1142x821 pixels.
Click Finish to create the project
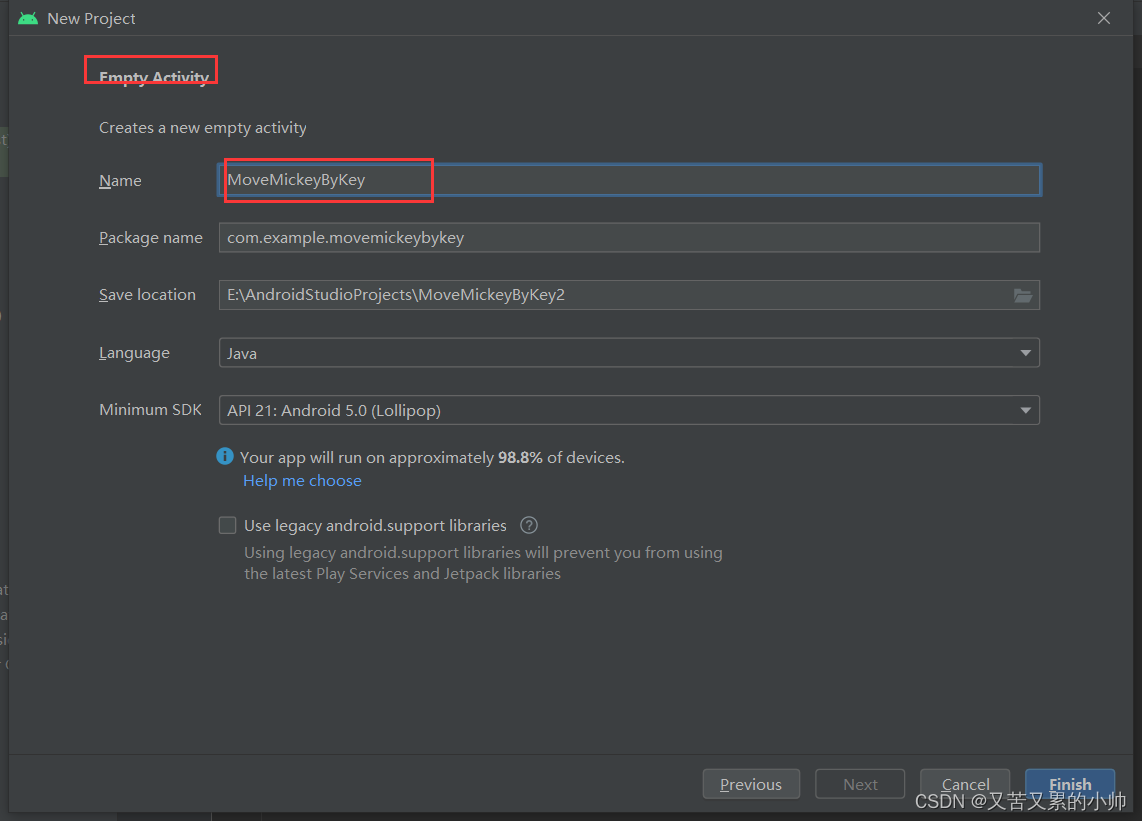pyautogui.click(x=1070, y=784)
